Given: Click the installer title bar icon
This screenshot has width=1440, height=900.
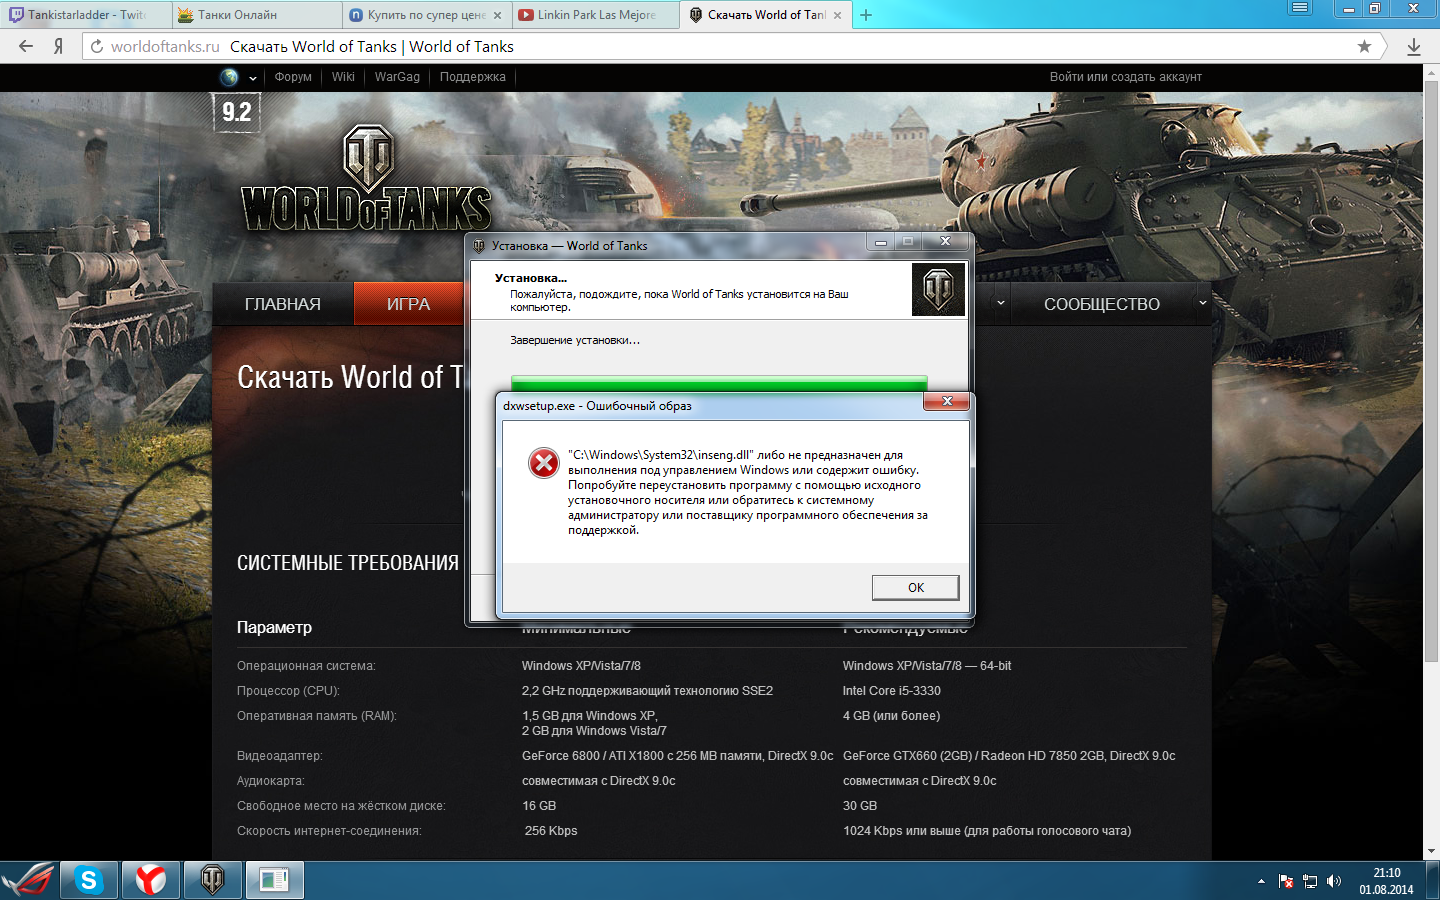Looking at the screenshot, I should pyautogui.click(x=479, y=246).
